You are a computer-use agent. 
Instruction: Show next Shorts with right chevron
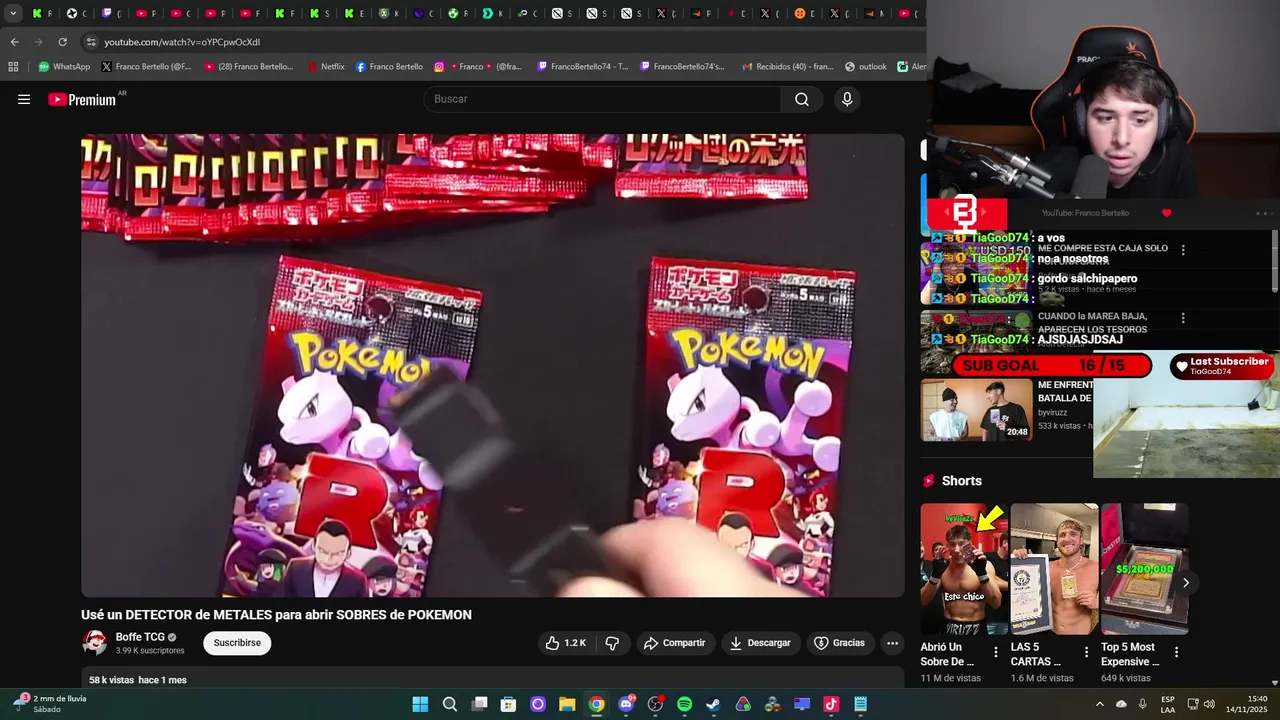[1186, 583]
